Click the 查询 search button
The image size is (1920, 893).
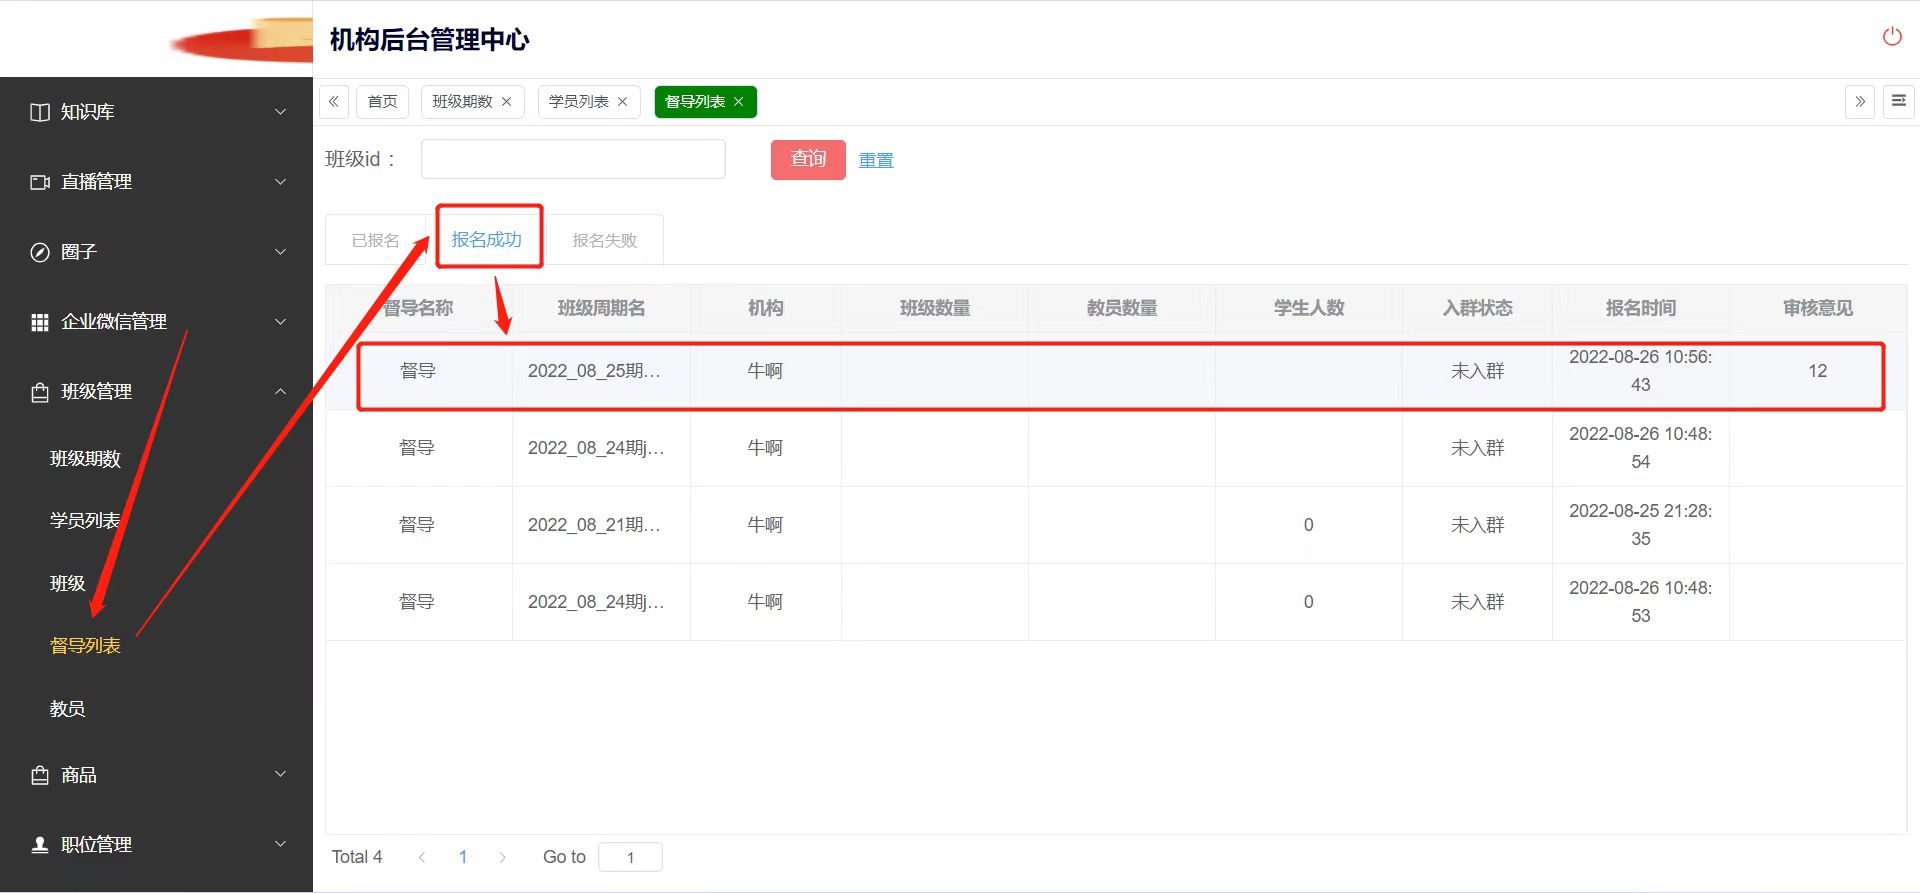tap(808, 160)
